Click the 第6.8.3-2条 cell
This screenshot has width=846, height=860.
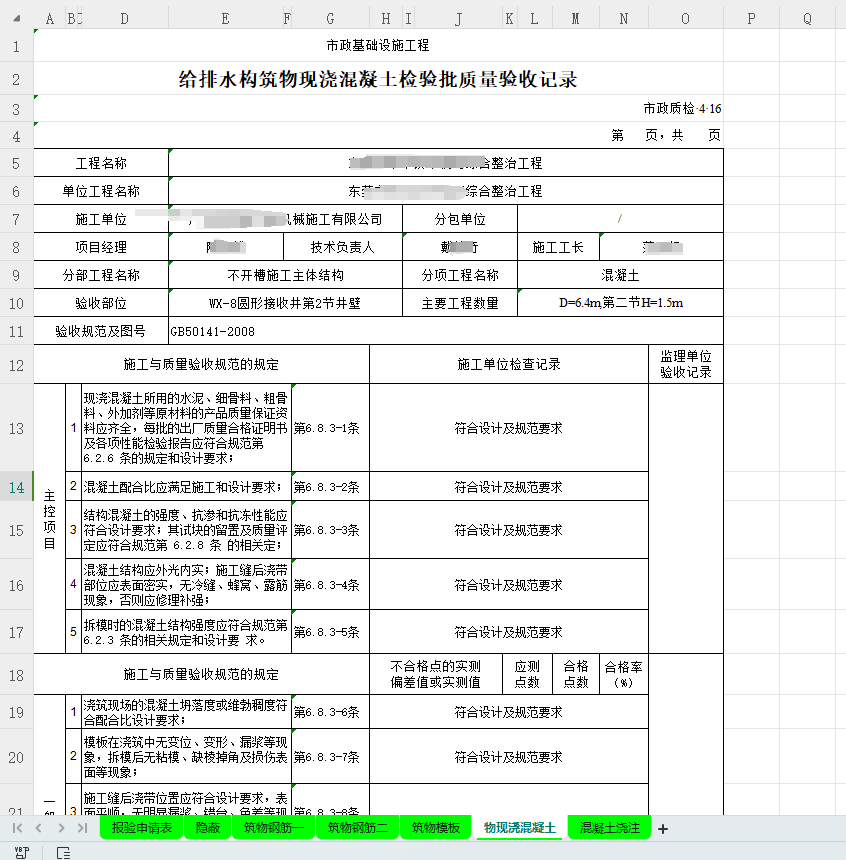click(330, 486)
